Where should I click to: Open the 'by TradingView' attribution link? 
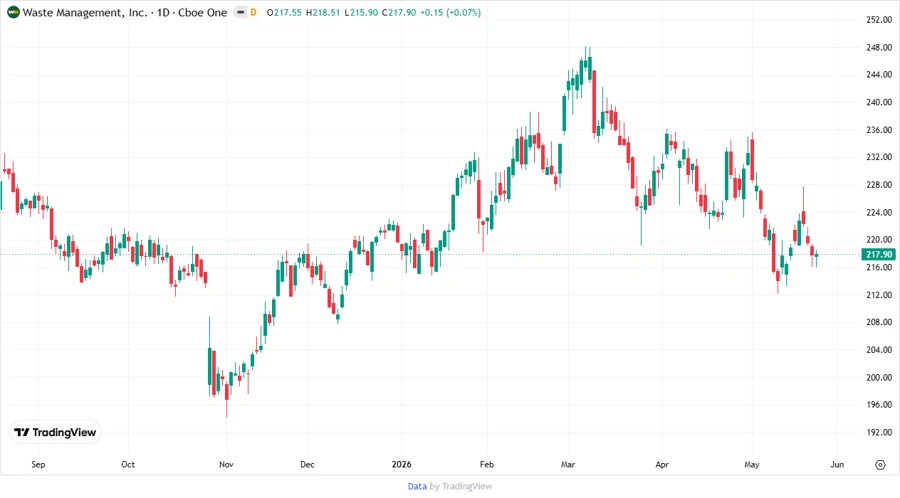(461, 487)
